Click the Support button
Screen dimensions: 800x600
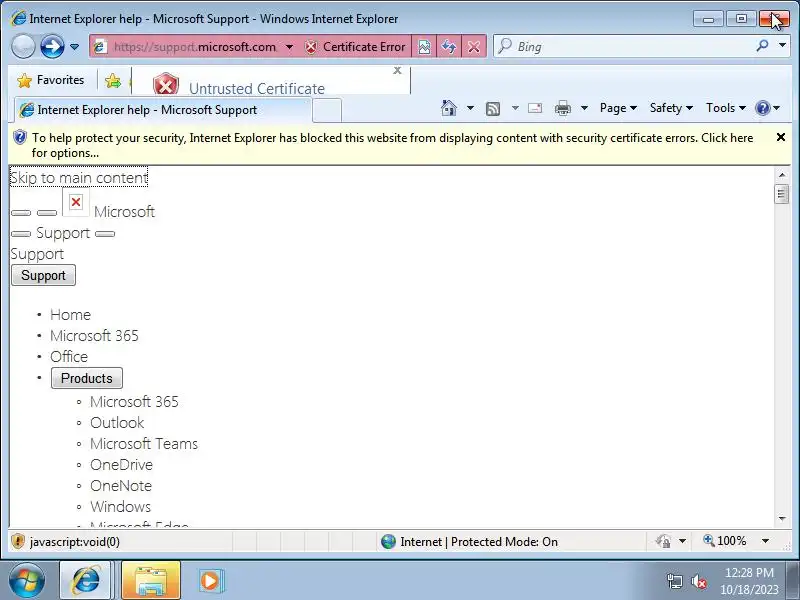pos(43,276)
